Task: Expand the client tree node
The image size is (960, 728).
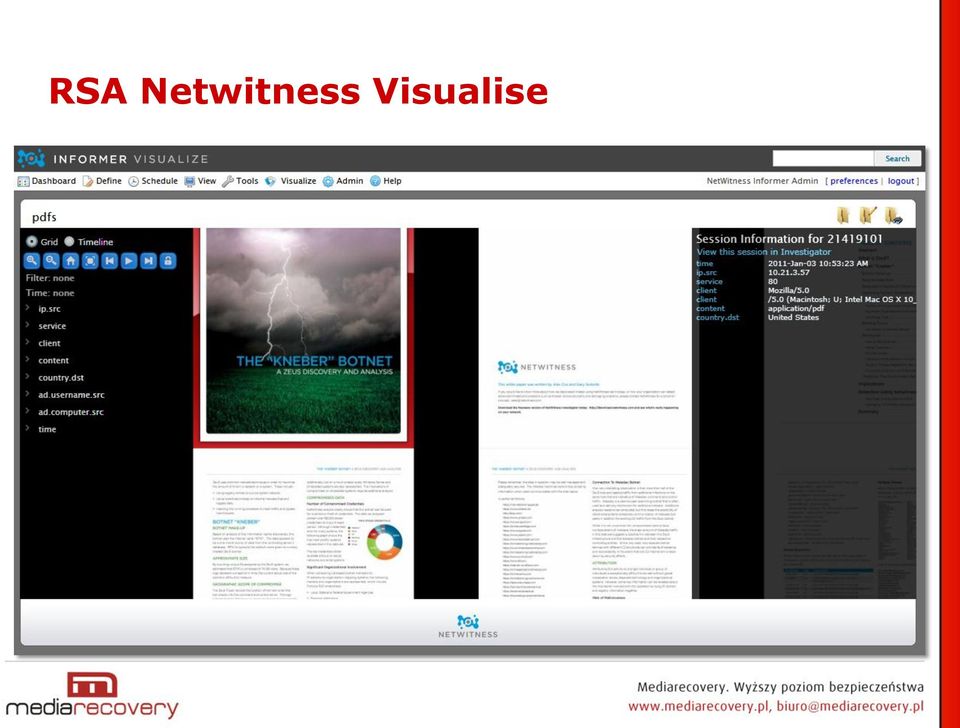Action: (28, 342)
